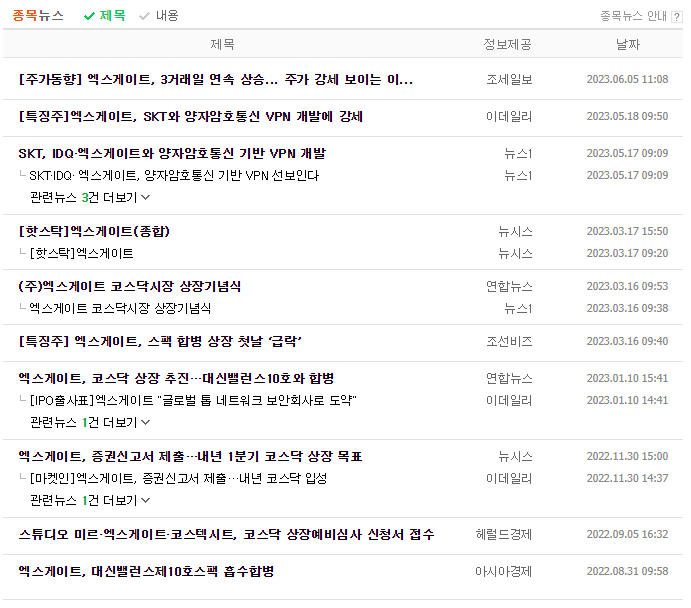This screenshot has width=691, height=608.
Task: Click the date 2023.03.16 09:40
Action: (x=628, y=341)
